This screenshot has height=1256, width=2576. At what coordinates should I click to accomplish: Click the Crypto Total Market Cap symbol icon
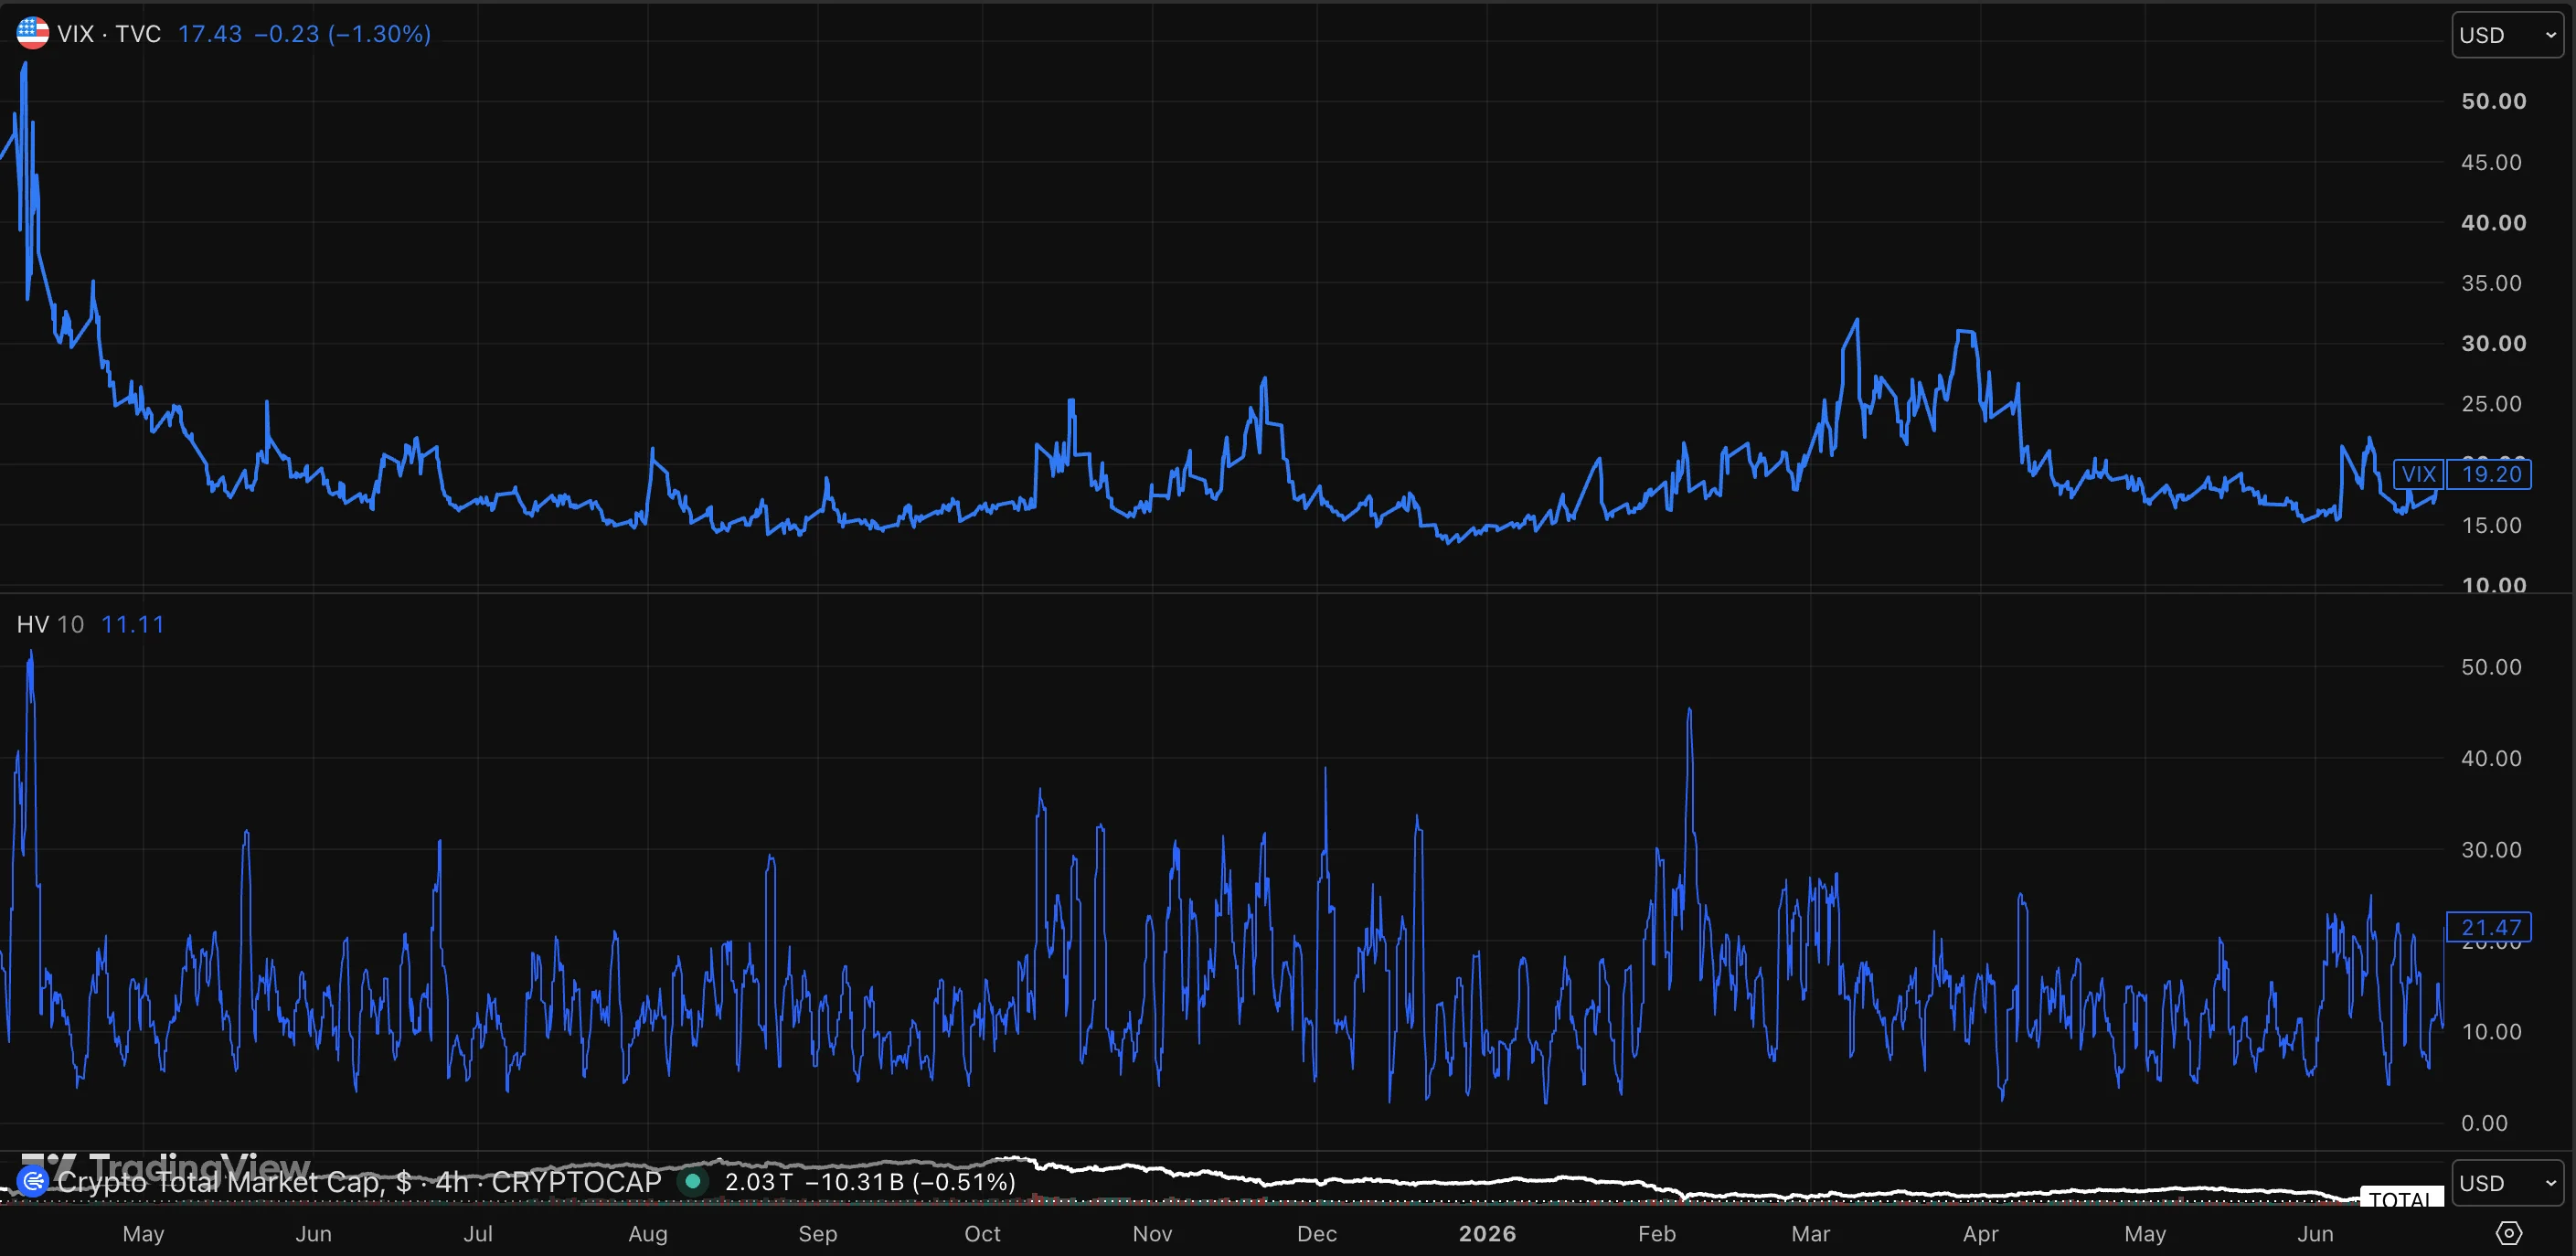point(32,1181)
